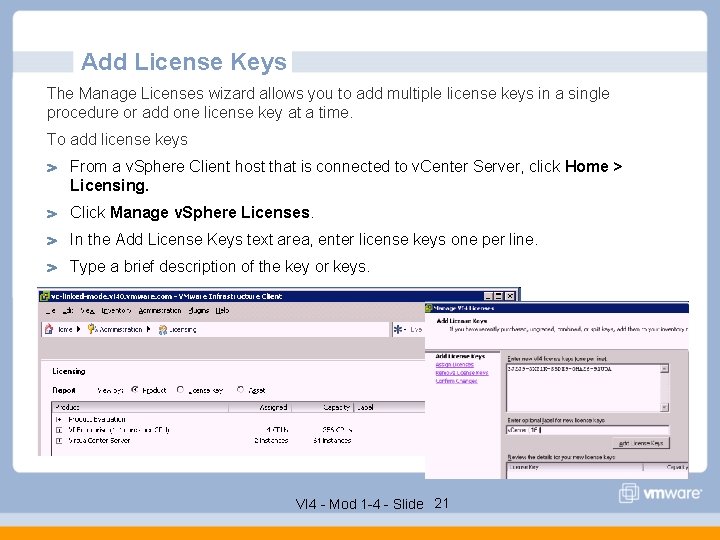Maximize the Infrastructure Client window
720x540 pixels.
click(x=499, y=296)
